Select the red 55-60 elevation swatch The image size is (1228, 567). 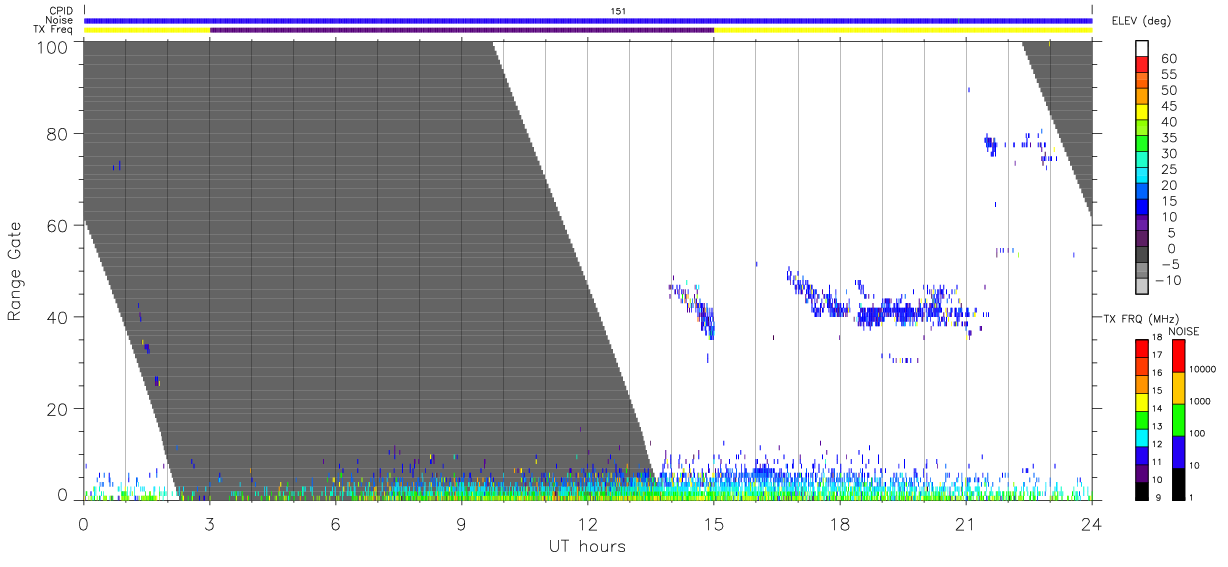(1142, 64)
